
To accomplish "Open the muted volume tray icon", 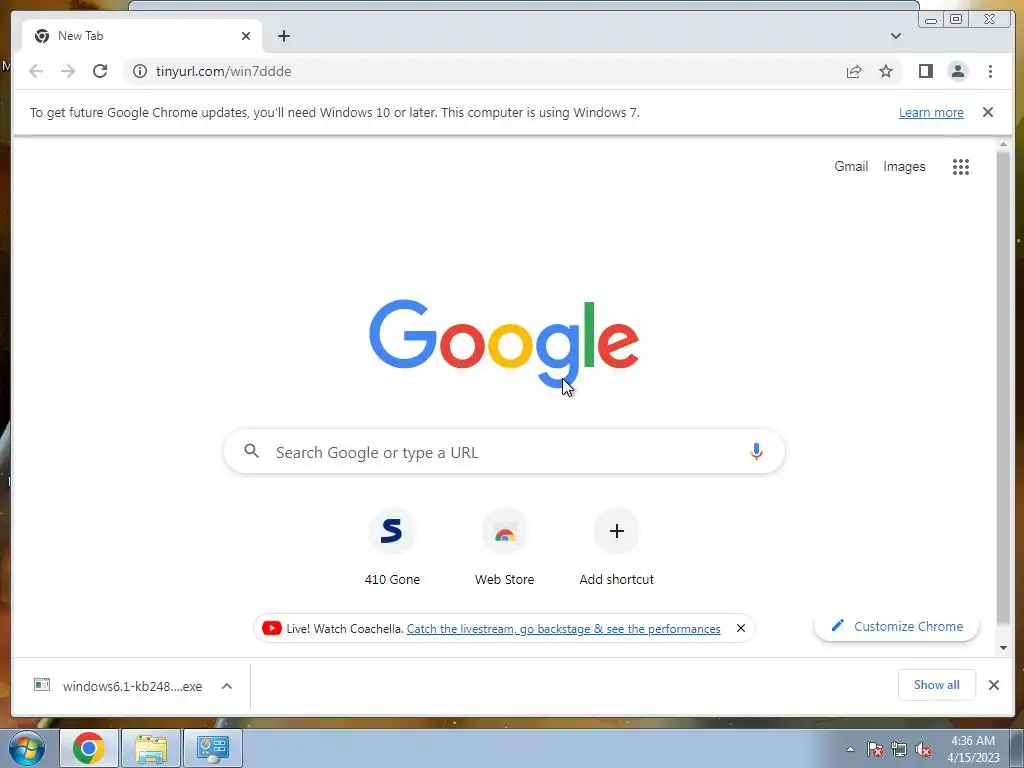I will click(x=923, y=749).
